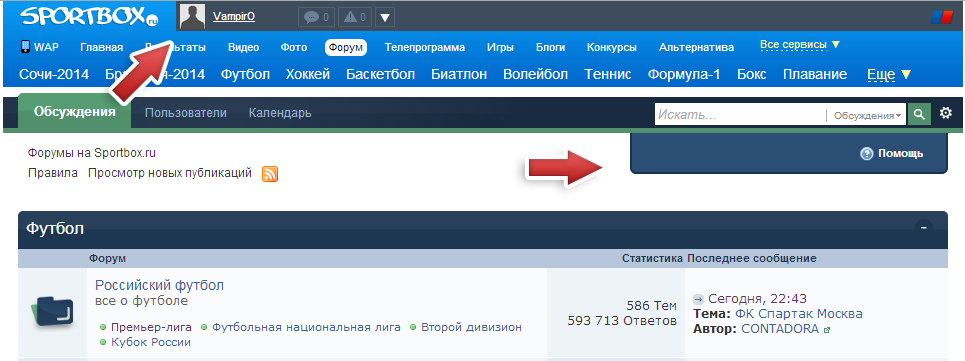Image resolution: width=965 pixels, height=361 pixels.
Task: Focus the Искать search field
Action: click(x=740, y=114)
